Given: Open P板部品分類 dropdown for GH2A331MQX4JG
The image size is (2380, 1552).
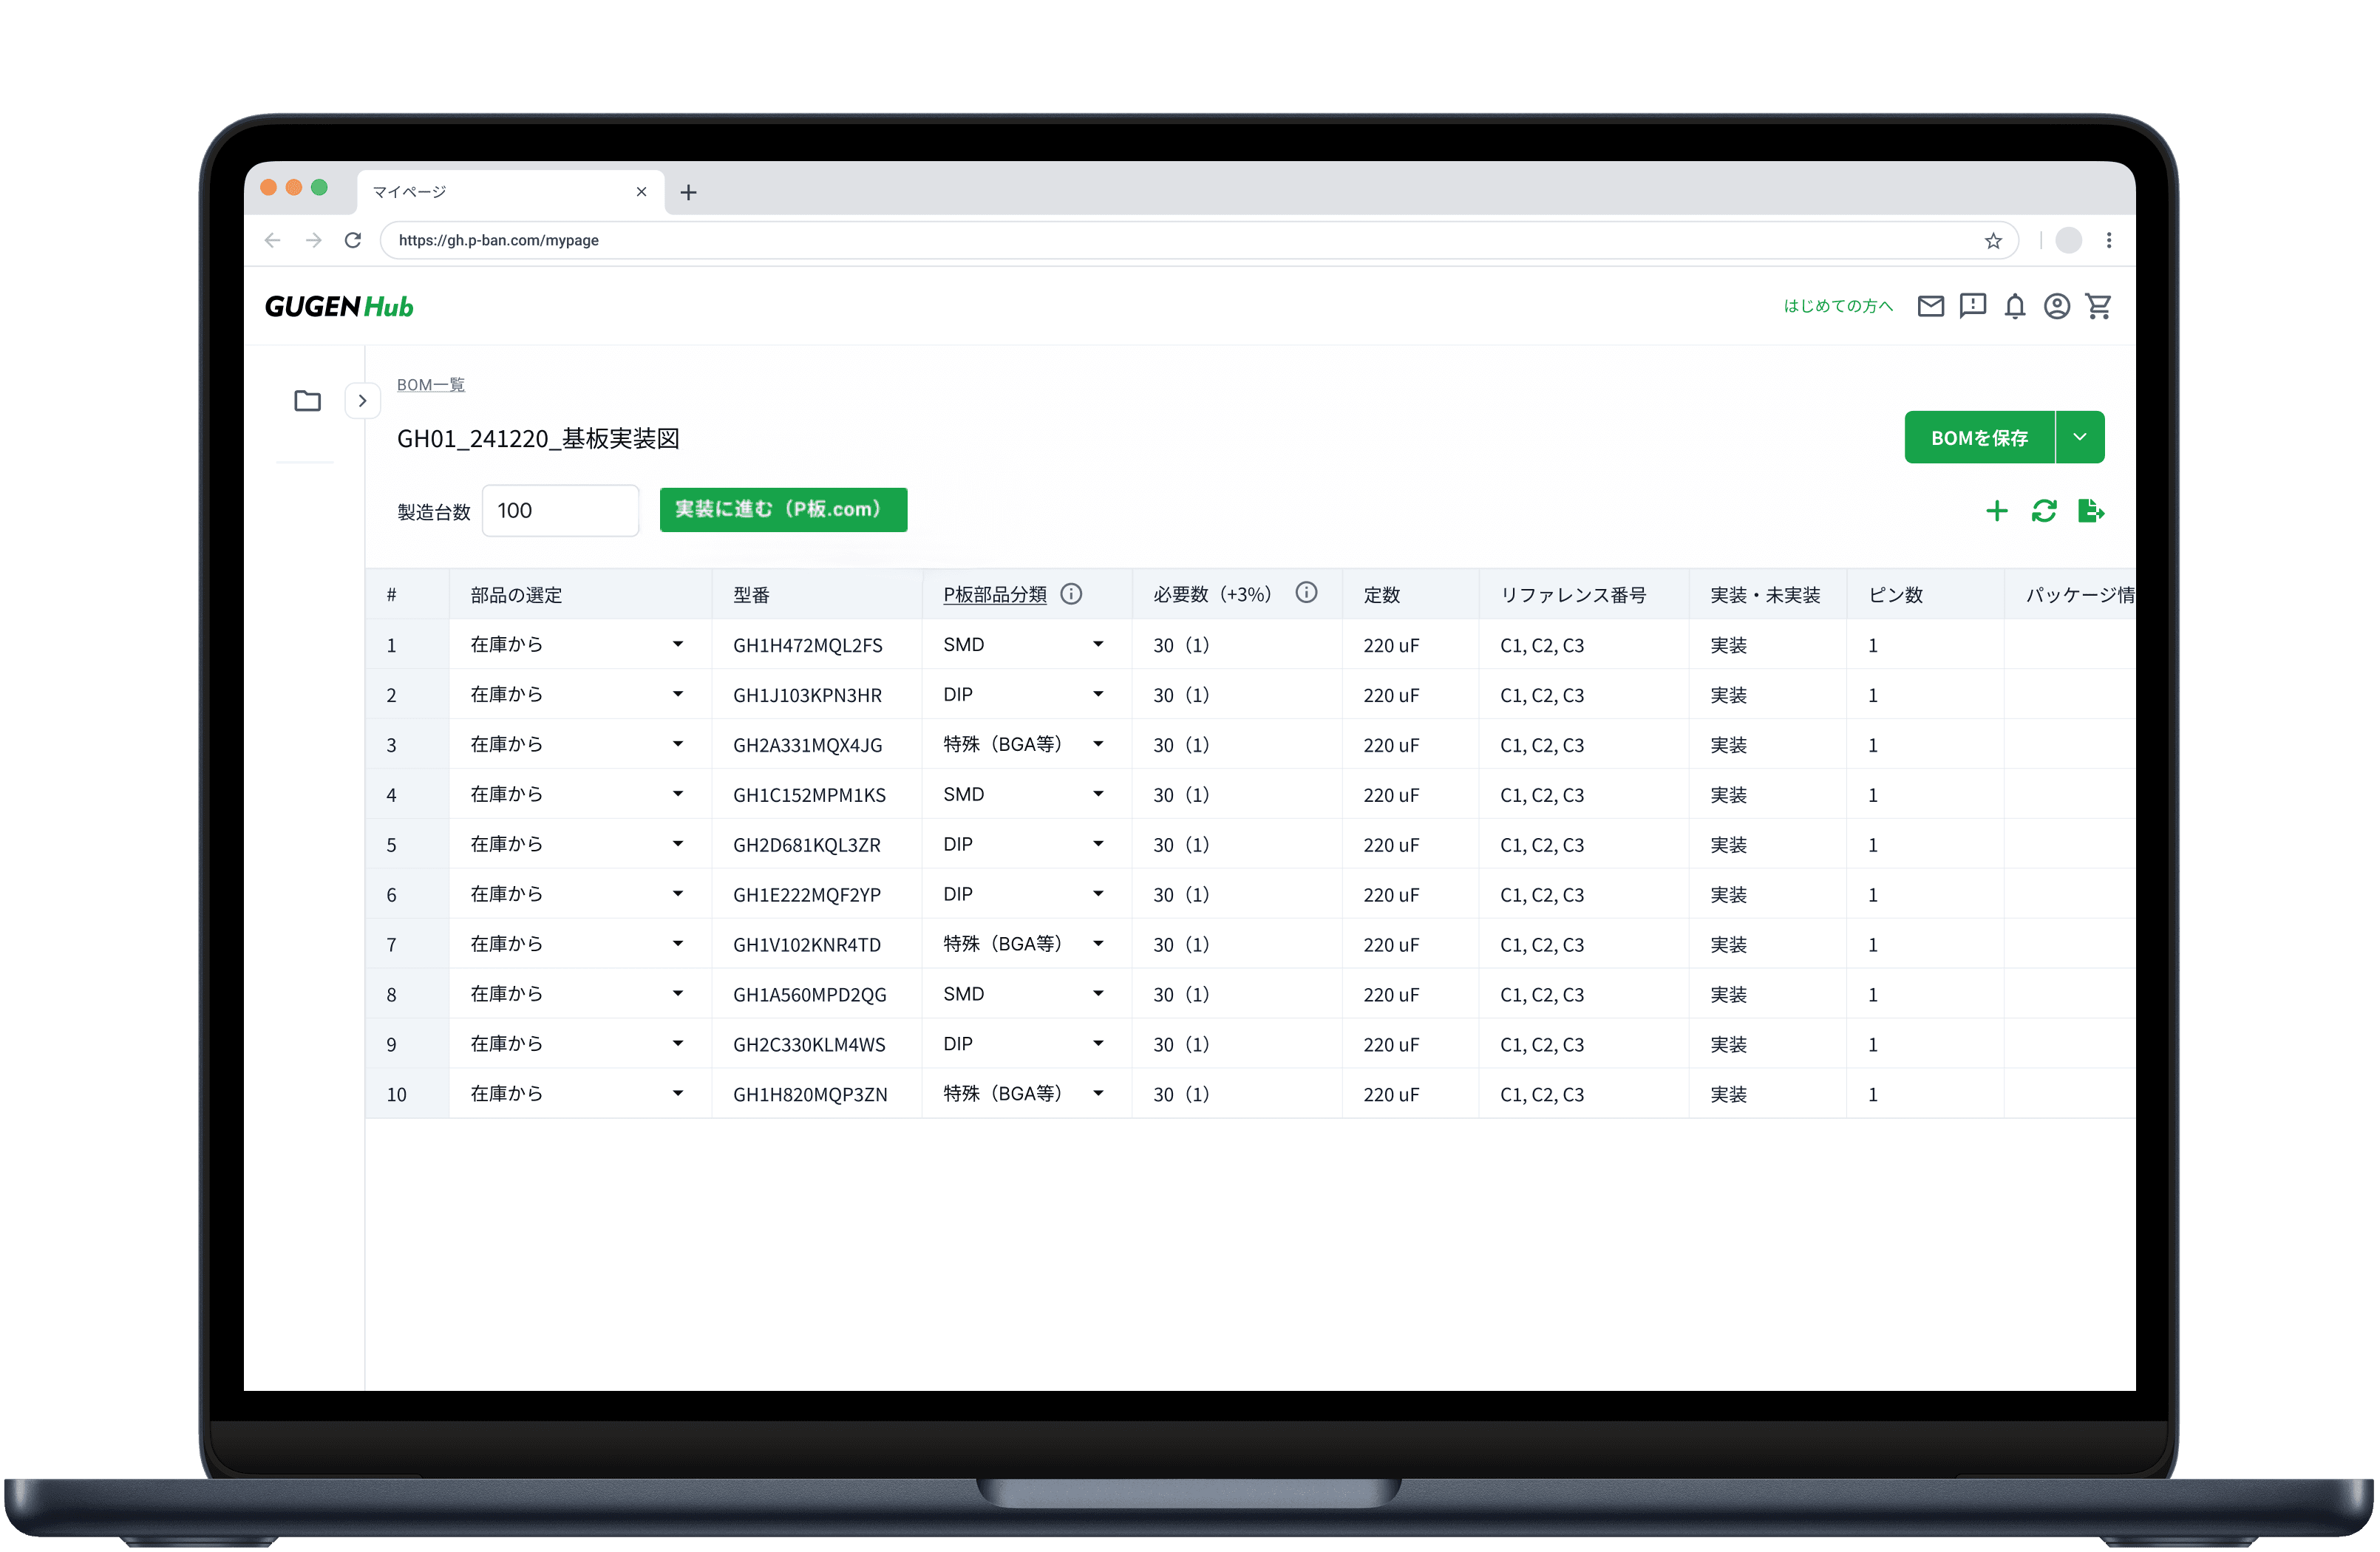Looking at the screenshot, I should pos(1097,744).
